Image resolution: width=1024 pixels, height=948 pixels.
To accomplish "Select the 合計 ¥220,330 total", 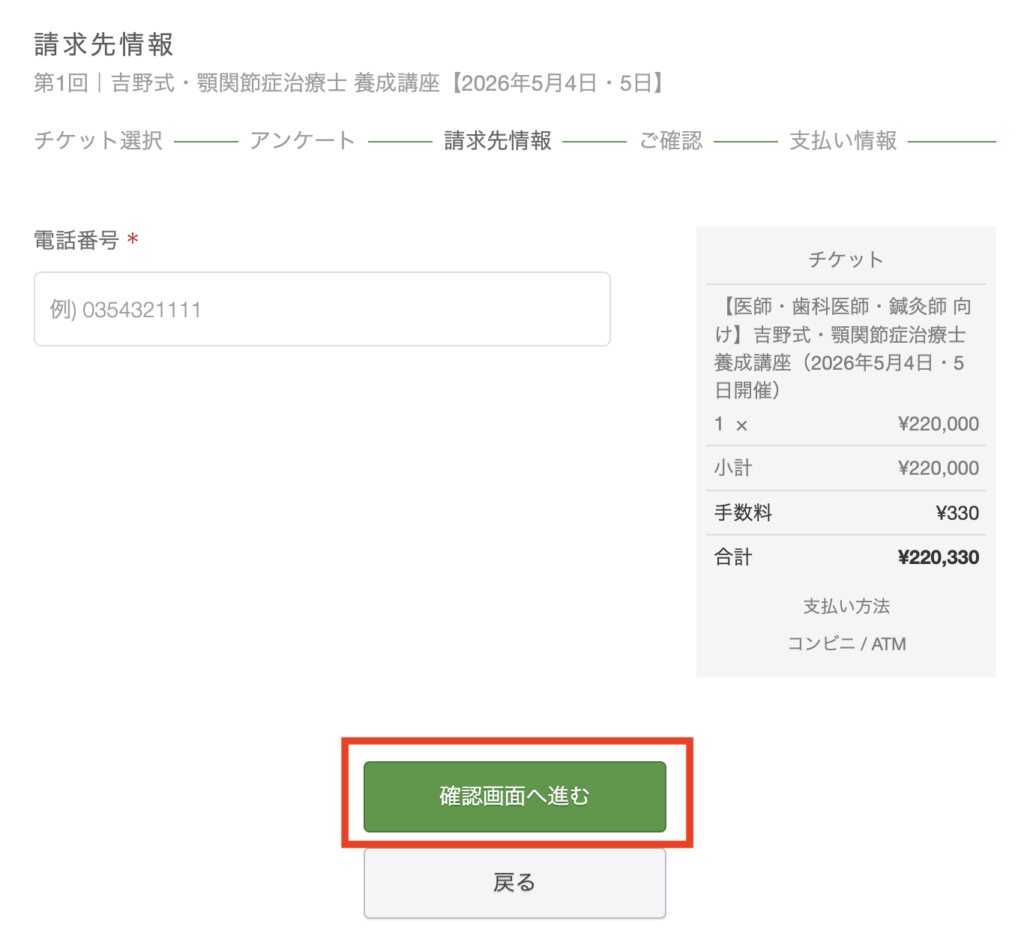I will tap(846, 558).
